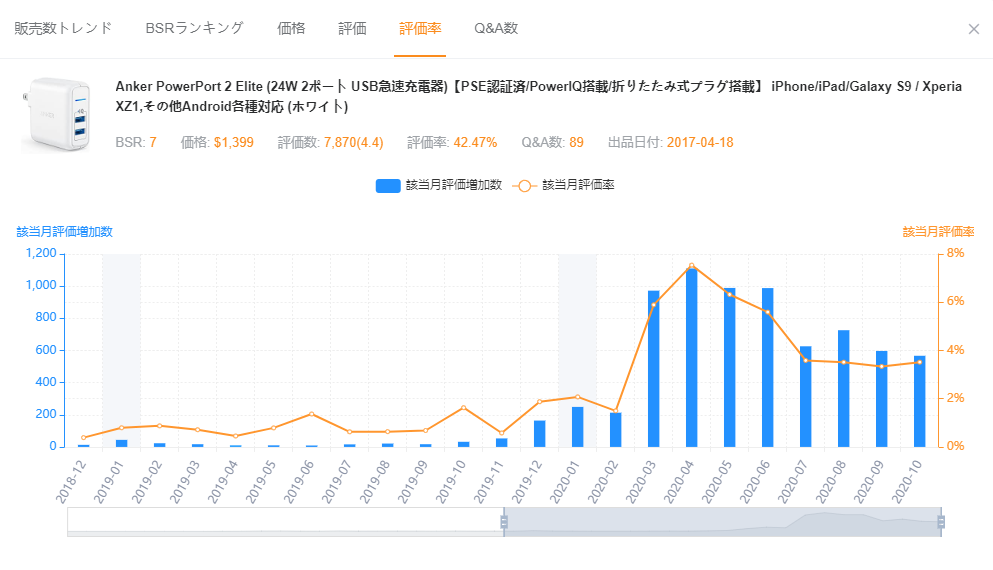Toggle the 該当月評価増加数 legend series

coord(439,186)
